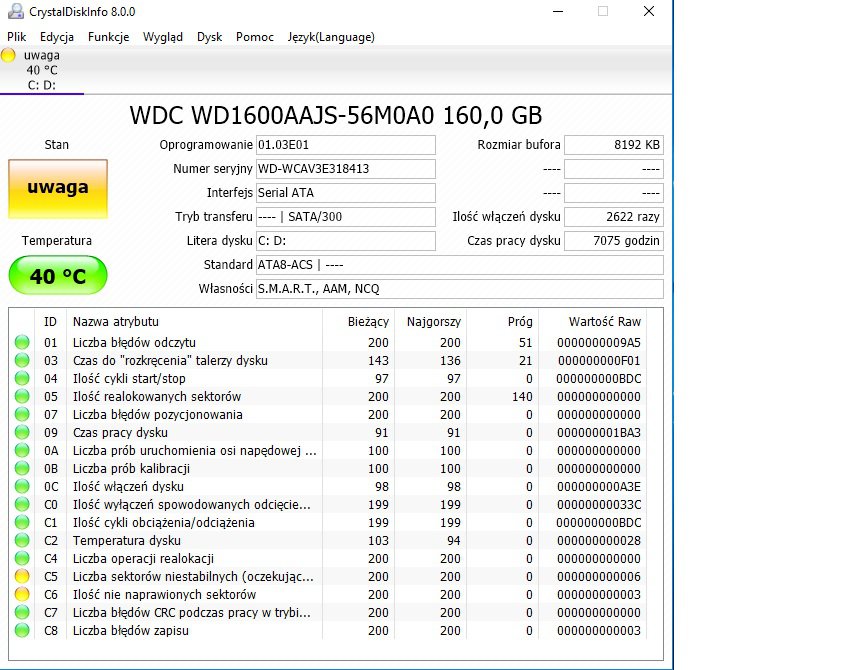Image resolution: width=864 pixels, height=670 pixels.
Task: Click the Próg column header
Action: click(x=503, y=322)
